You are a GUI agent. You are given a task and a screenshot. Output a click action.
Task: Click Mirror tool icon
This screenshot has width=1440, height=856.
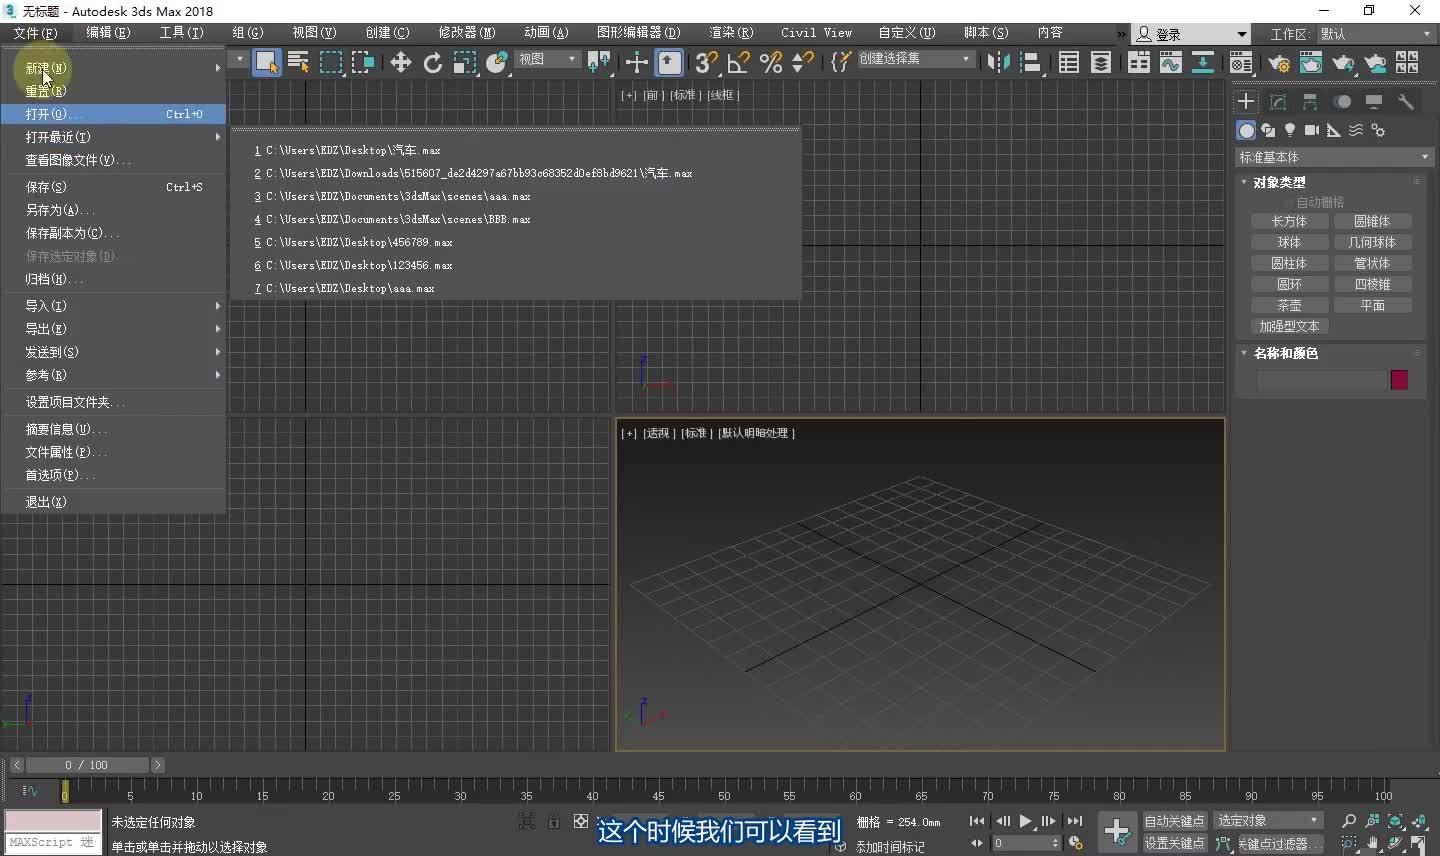(x=998, y=62)
